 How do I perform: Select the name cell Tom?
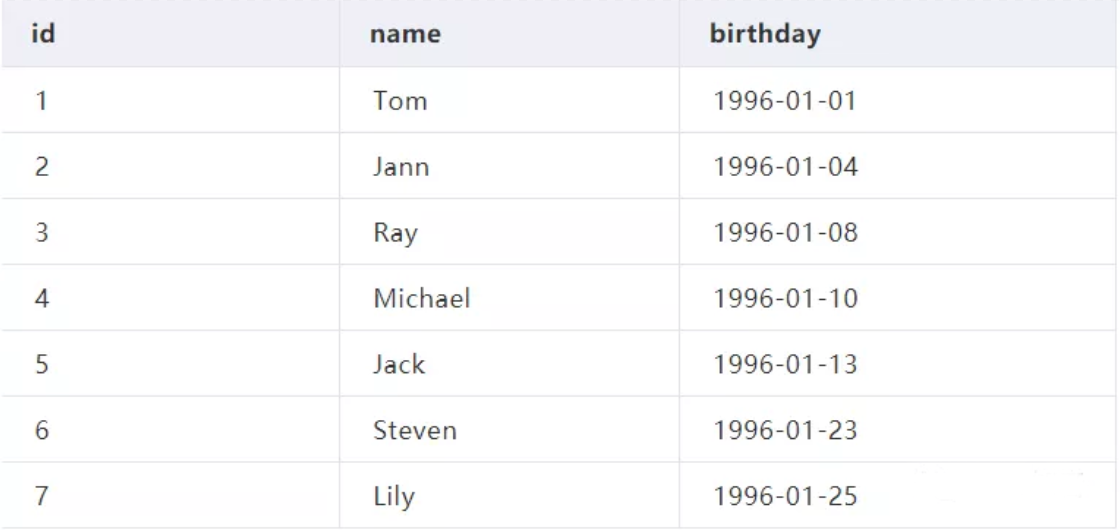point(400,101)
